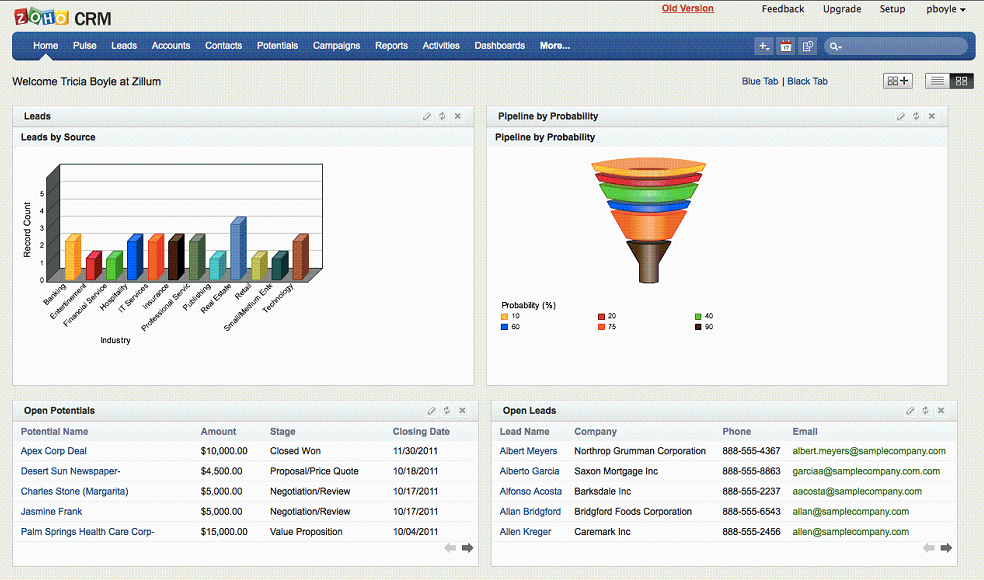Switch to the Black Tab theme
984x580 pixels.
808,81
